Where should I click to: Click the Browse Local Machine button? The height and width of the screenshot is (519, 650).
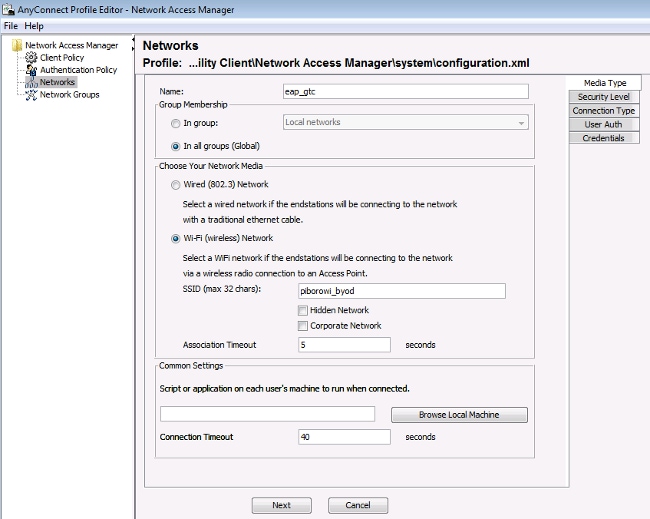pos(459,415)
